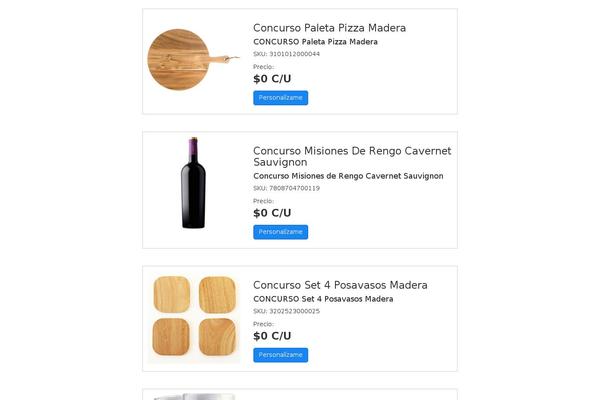Click Personalízame button for the coasters set

[x=280, y=355]
